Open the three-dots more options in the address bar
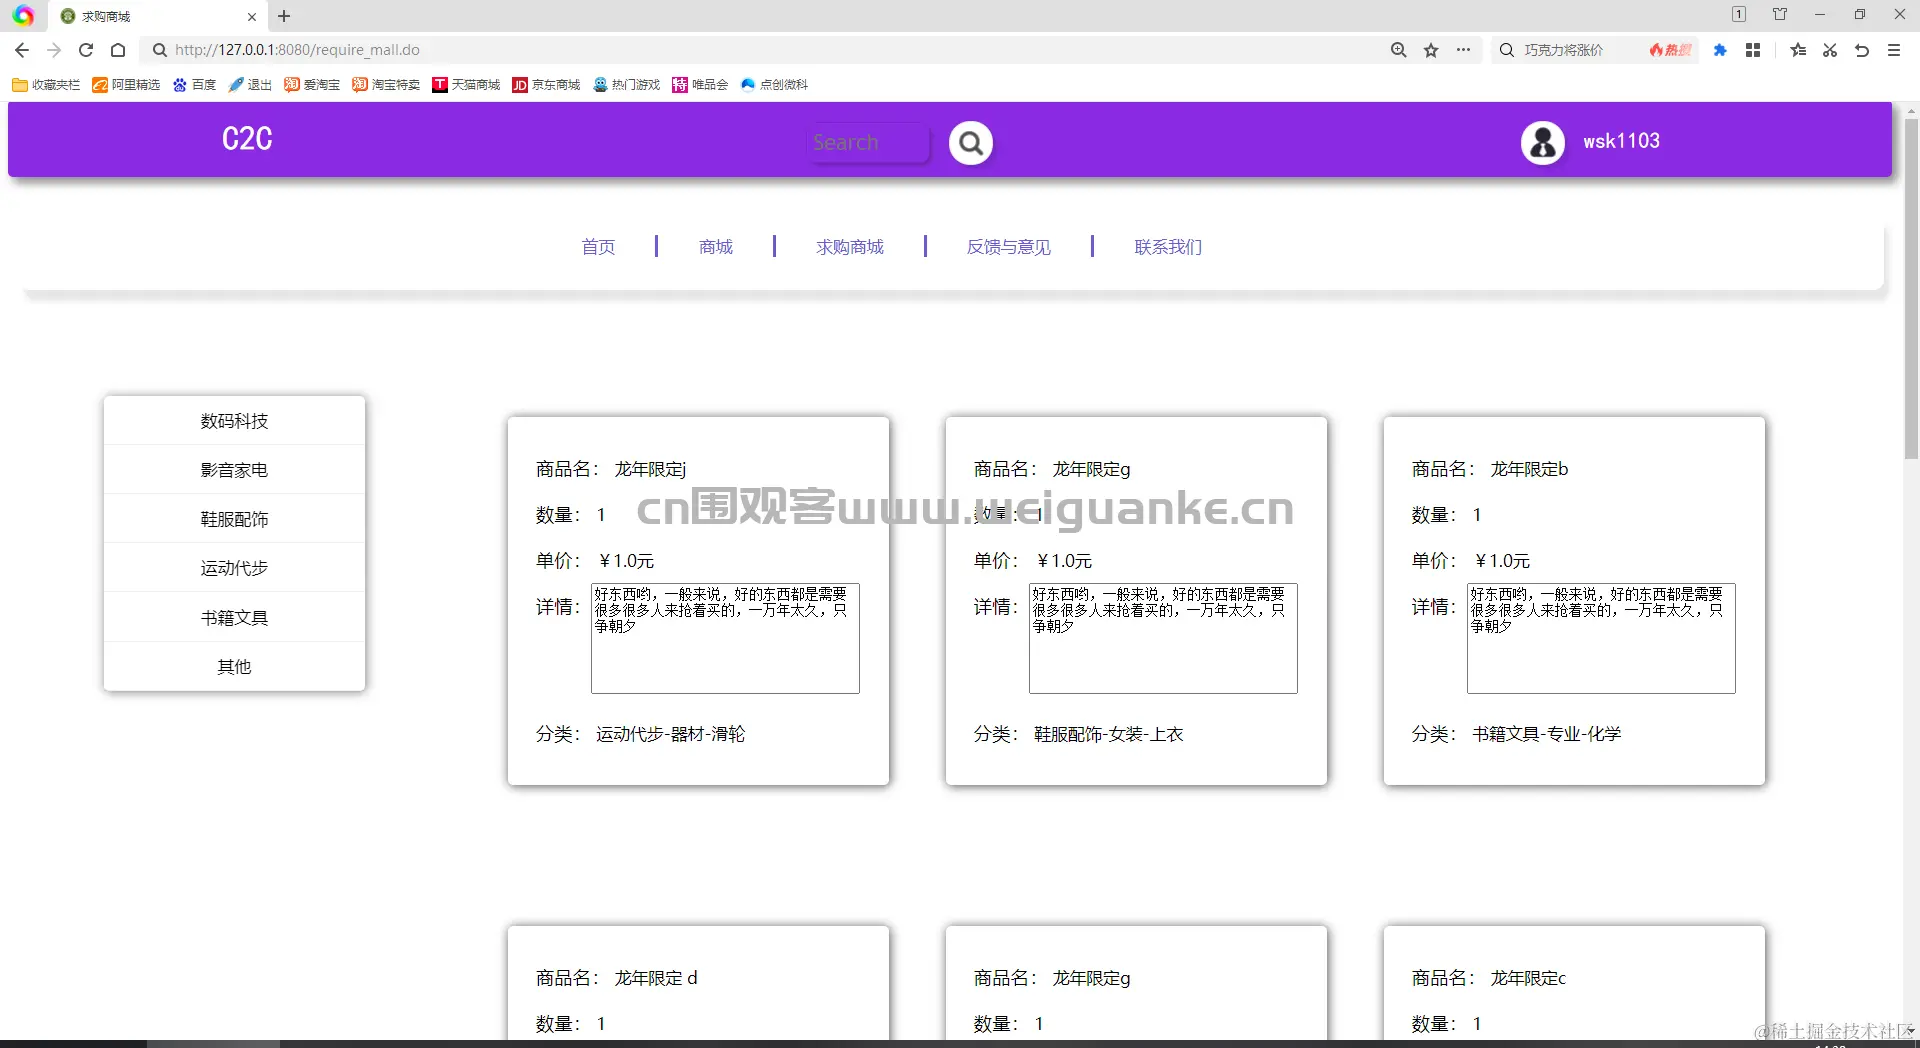Screen dimensions: 1920x1048 pyautogui.click(x=1463, y=50)
